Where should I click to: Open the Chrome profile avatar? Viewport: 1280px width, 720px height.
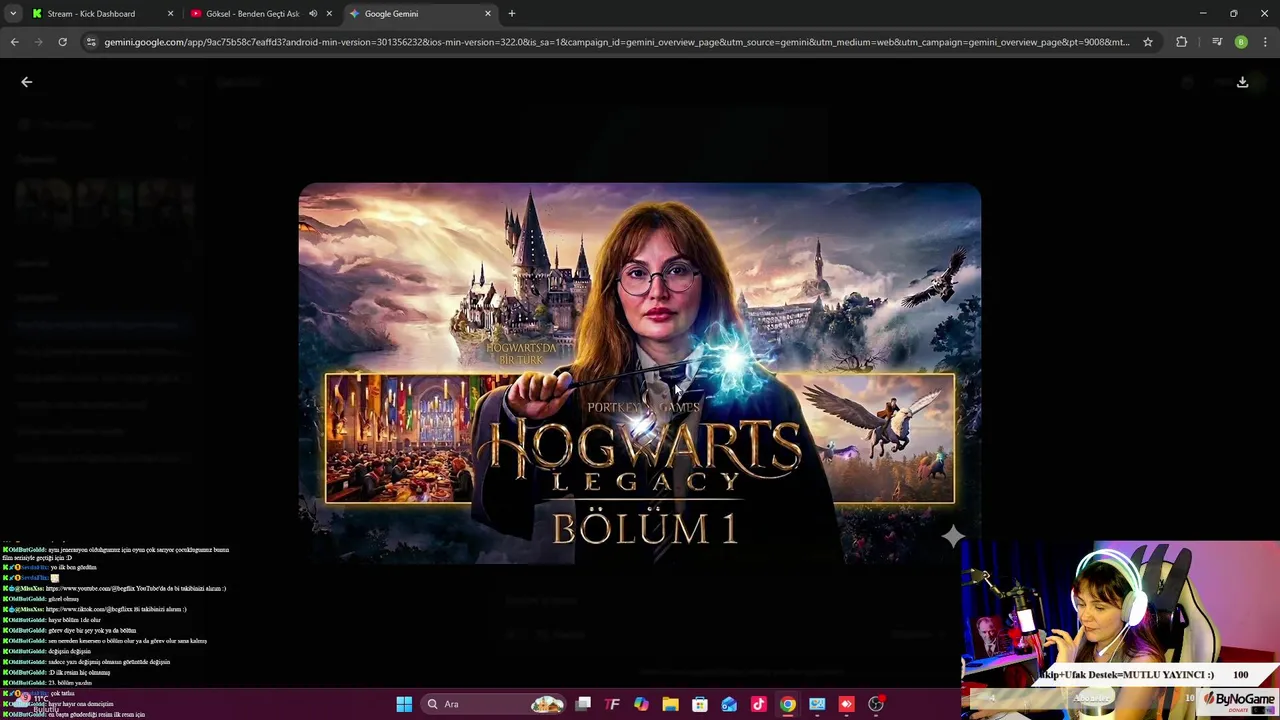pyautogui.click(x=1241, y=42)
